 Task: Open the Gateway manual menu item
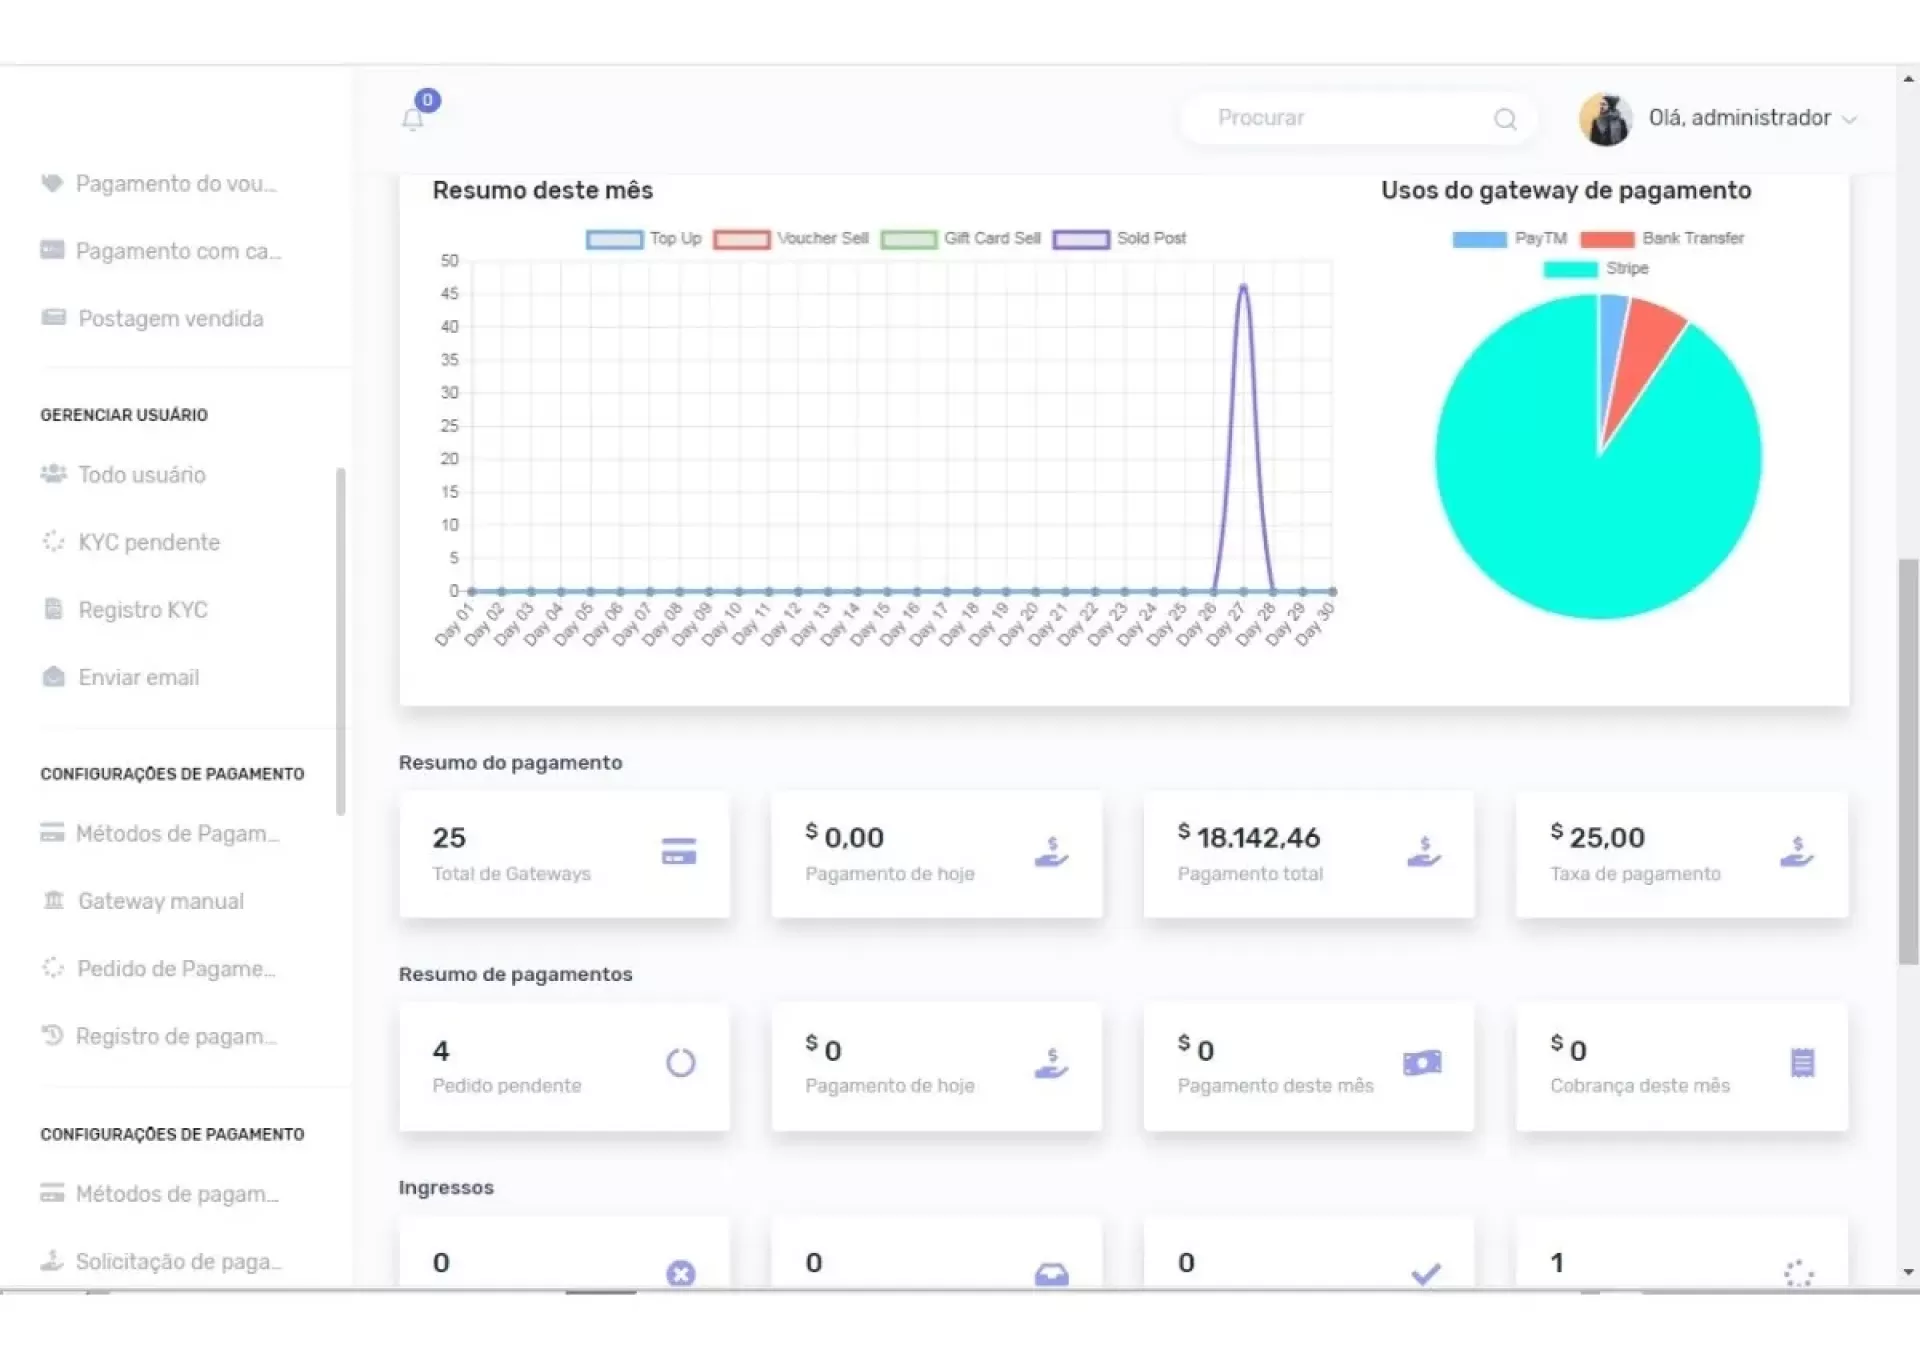pyautogui.click(x=160, y=901)
